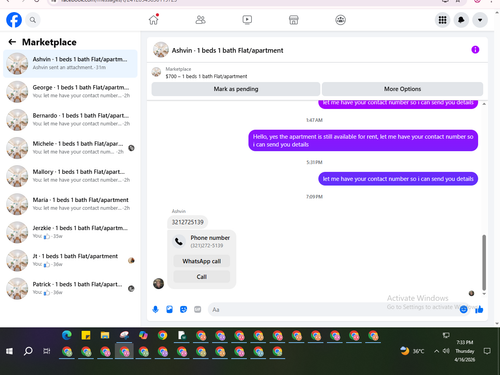500x375 pixels.
Task: Click More Options button
Action: (402, 89)
